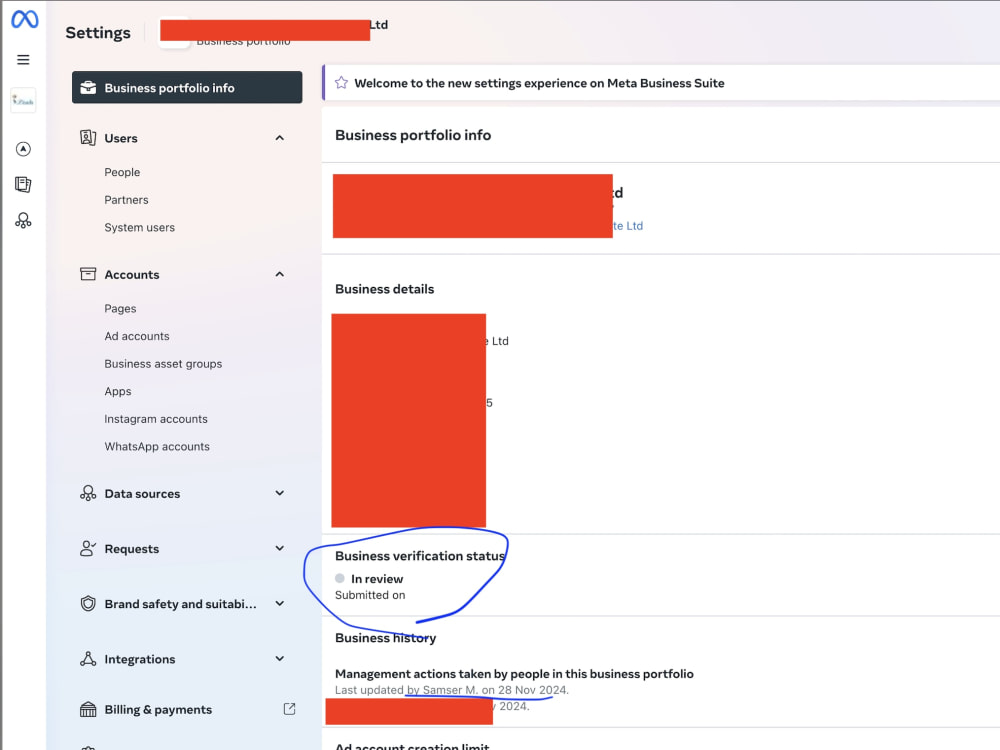Open Partners under Users
Screen dimensions: 1000x750
(126, 200)
